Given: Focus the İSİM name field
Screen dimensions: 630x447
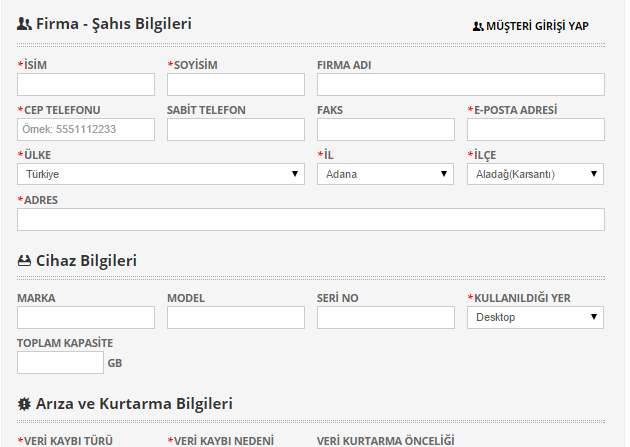Looking at the screenshot, I should click(x=86, y=84).
